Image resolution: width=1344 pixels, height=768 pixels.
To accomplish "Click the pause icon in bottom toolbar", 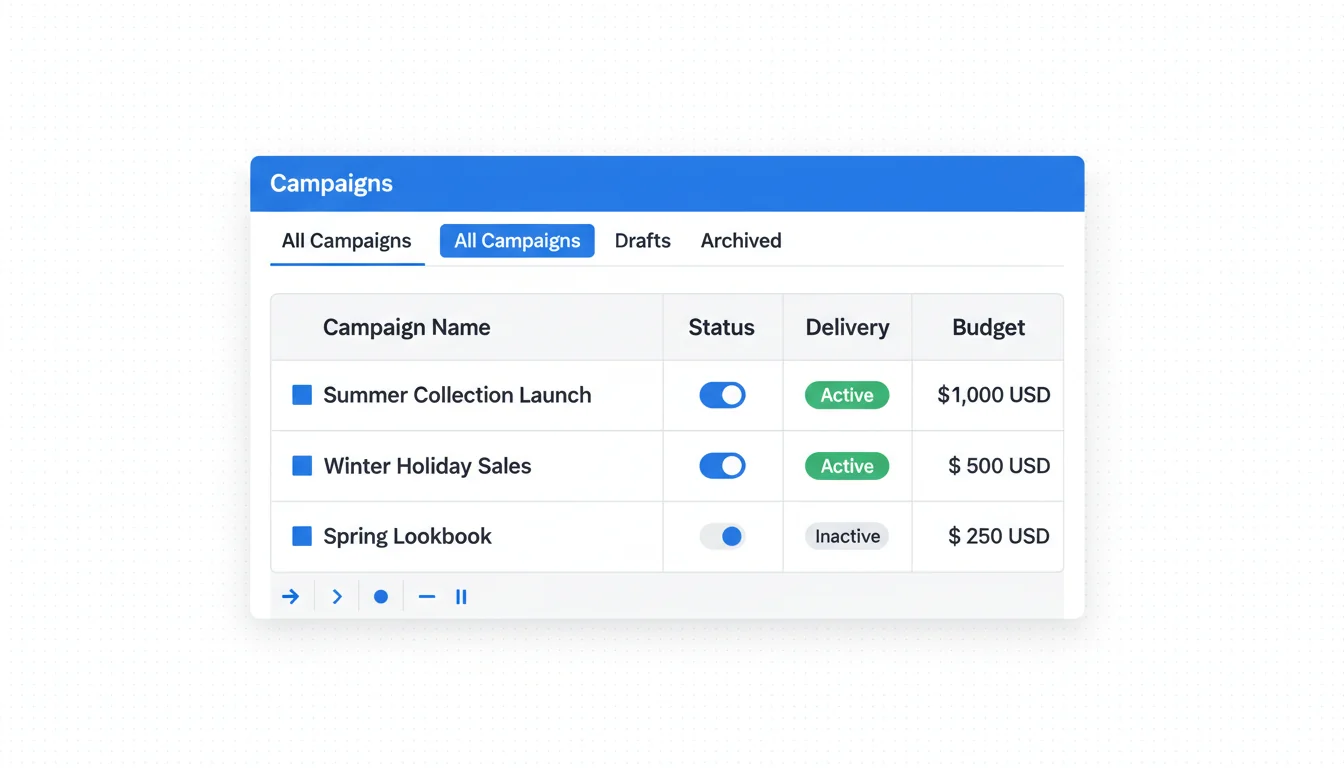I will (x=461, y=597).
